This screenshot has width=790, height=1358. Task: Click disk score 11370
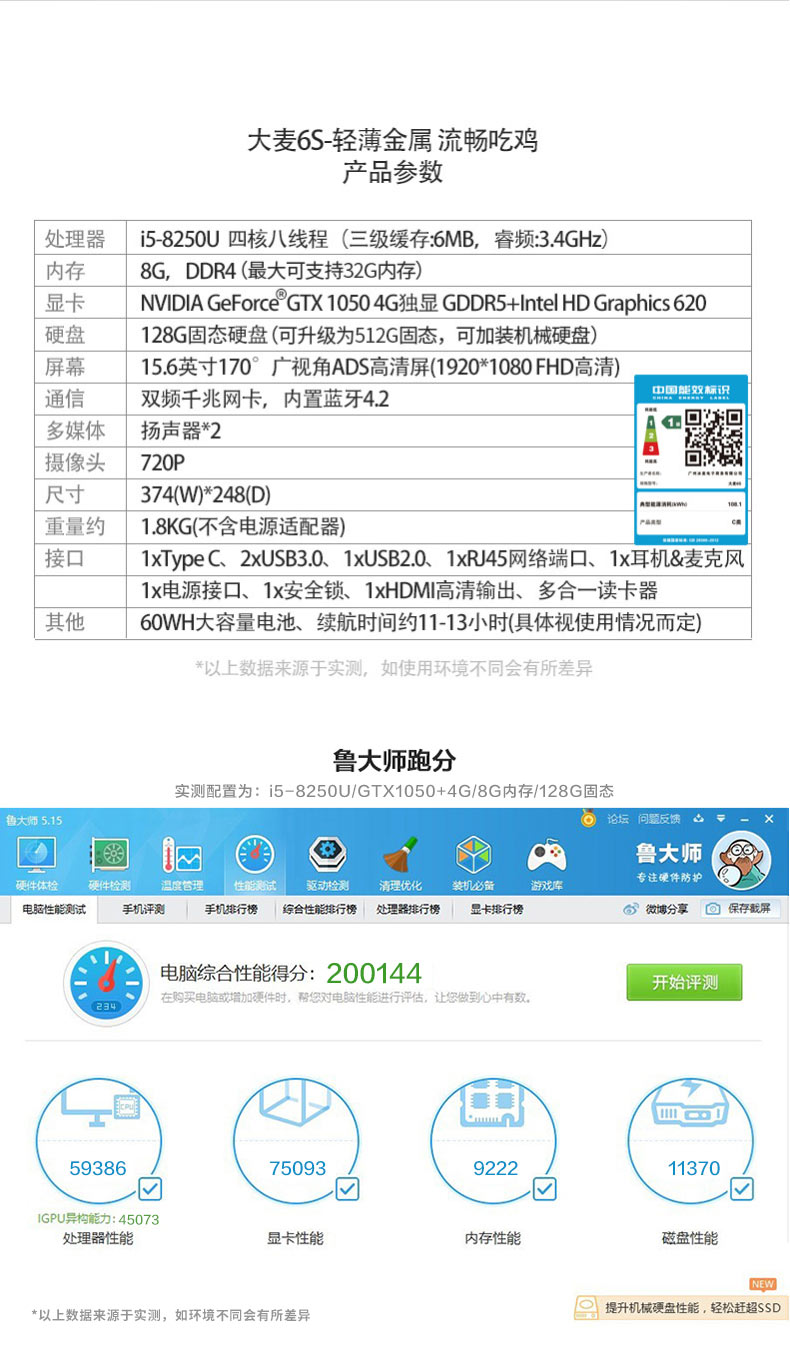point(693,1168)
